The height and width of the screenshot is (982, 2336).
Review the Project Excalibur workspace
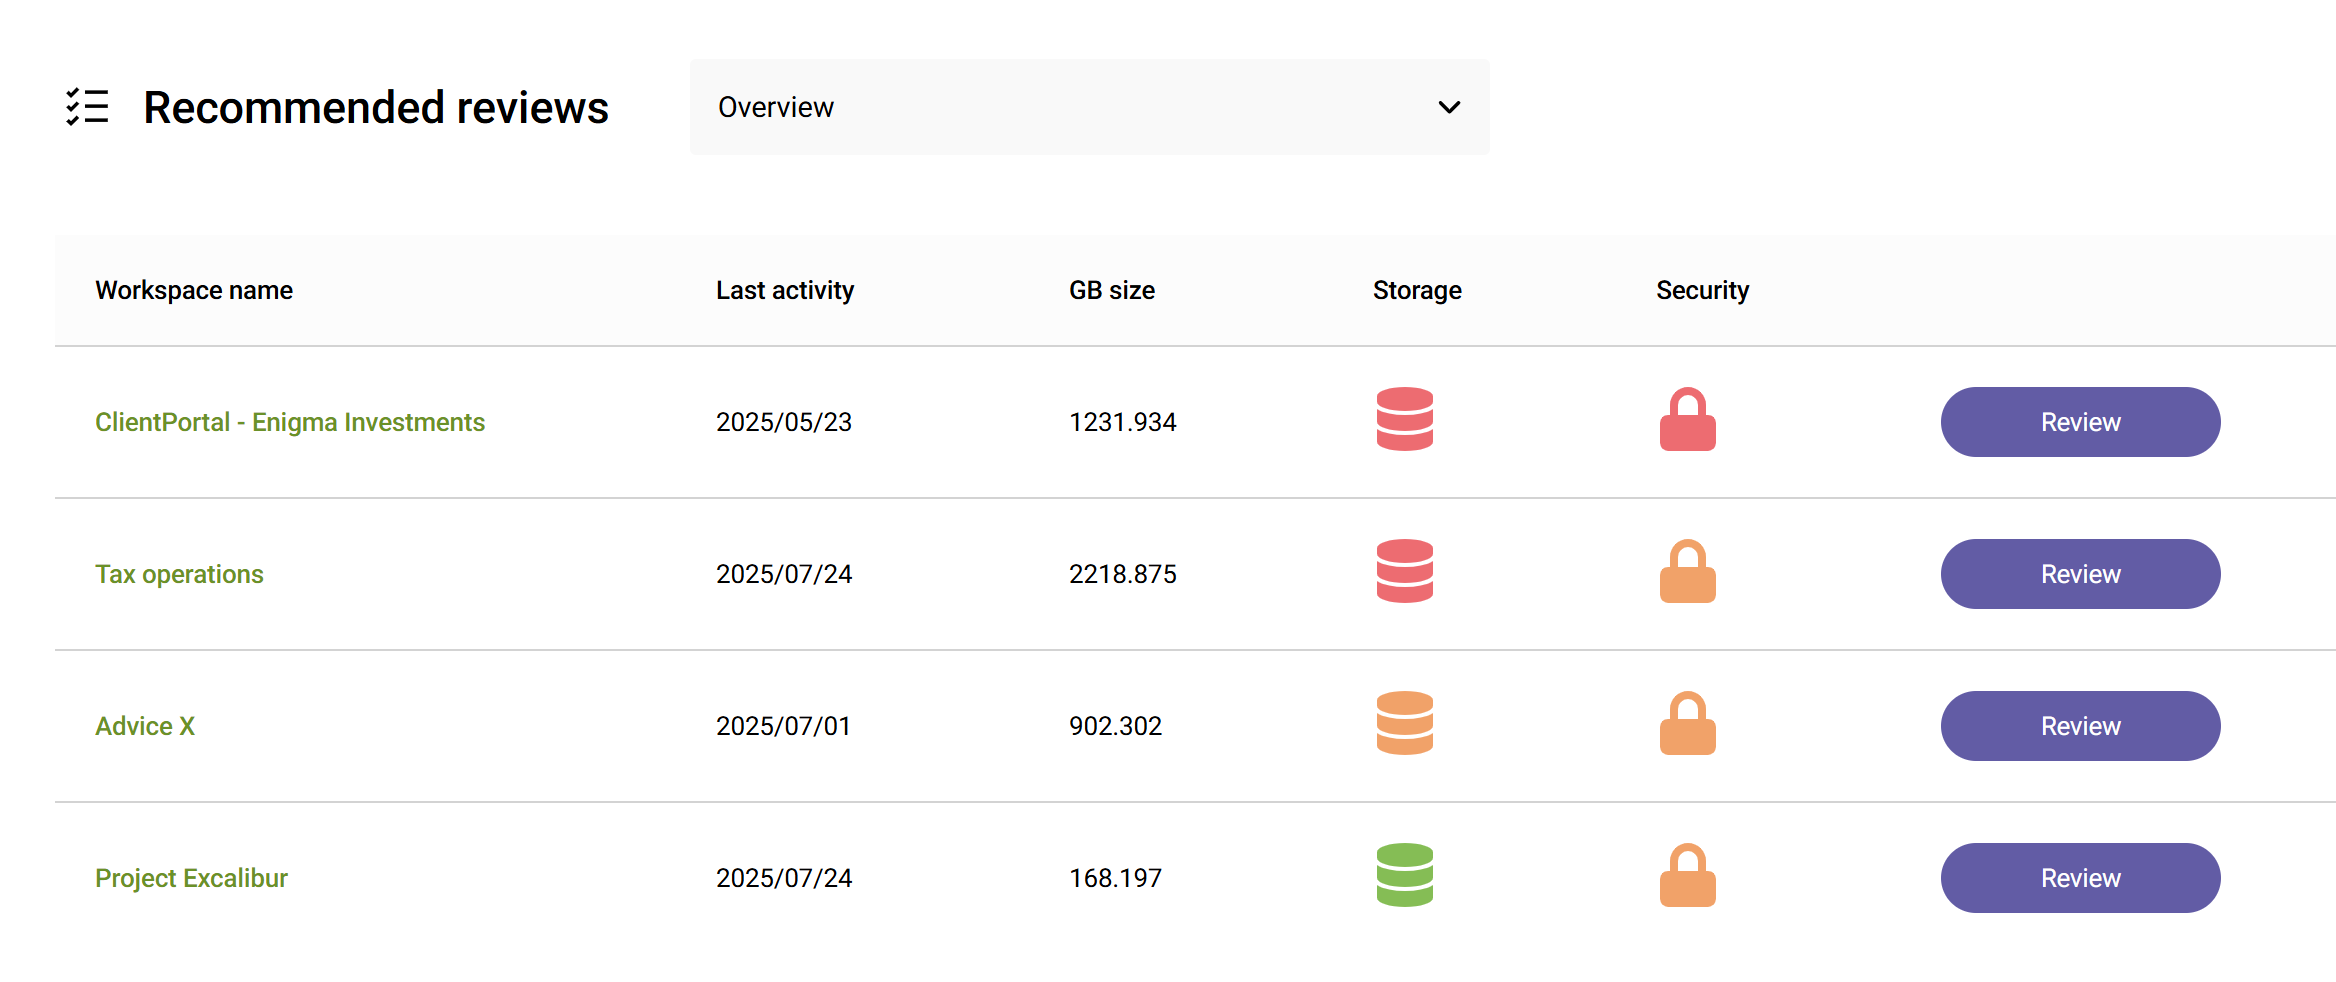point(2080,878)
